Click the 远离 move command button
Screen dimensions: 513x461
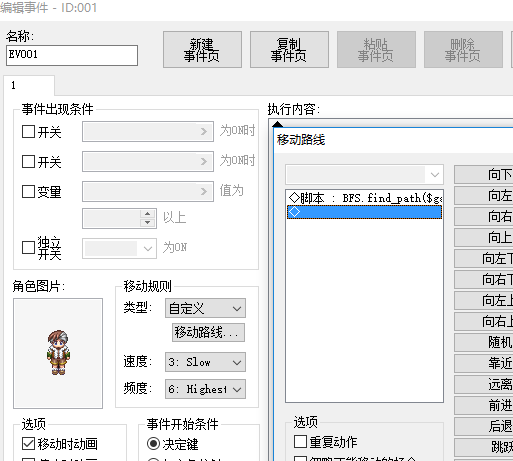484,385
